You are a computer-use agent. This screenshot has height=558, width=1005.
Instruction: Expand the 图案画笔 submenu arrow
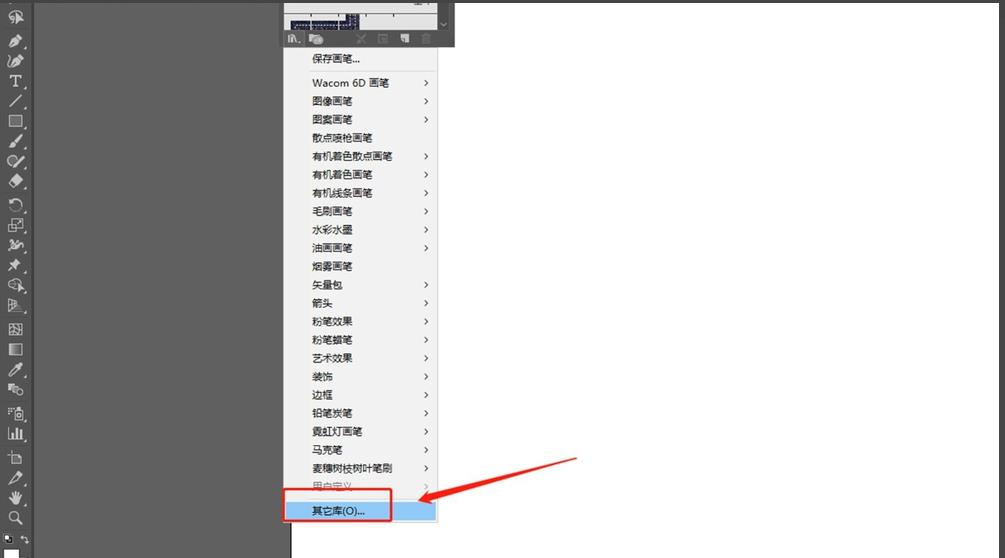426,120
